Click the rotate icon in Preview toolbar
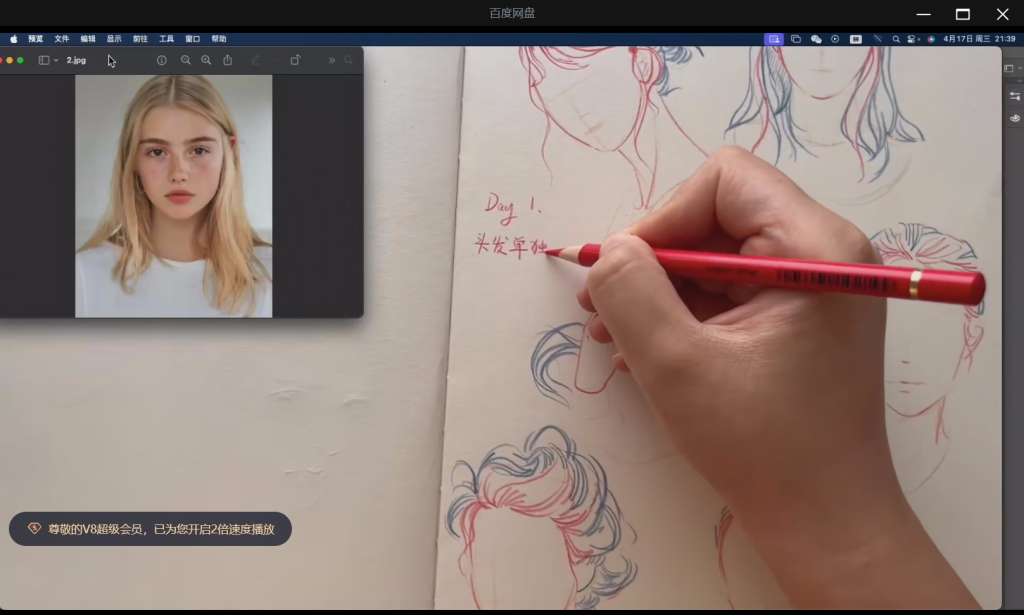 [295, 60]
